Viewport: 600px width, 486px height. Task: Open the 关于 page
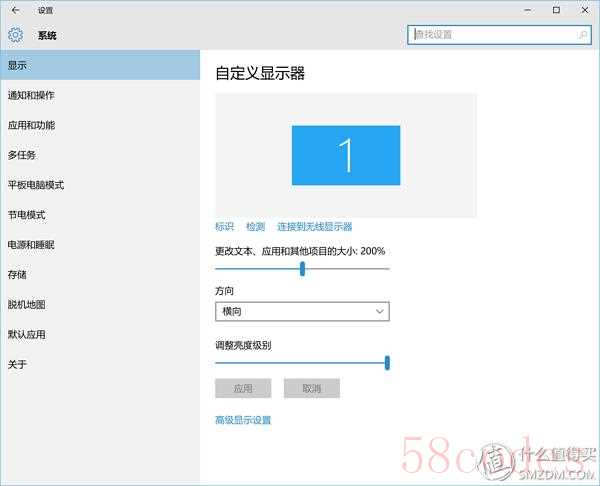pyautogui.click(x=100, y=364)
